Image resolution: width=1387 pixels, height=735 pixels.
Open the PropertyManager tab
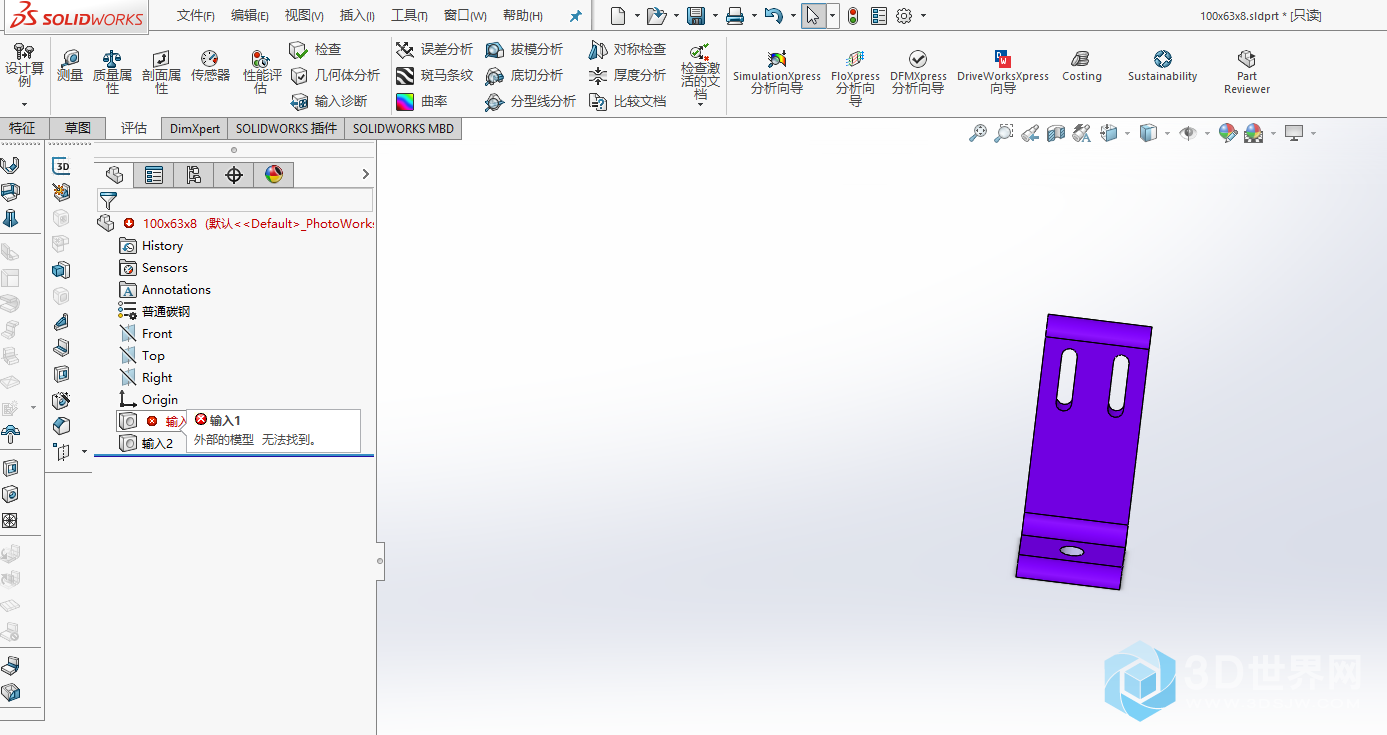tap(154, 175)
